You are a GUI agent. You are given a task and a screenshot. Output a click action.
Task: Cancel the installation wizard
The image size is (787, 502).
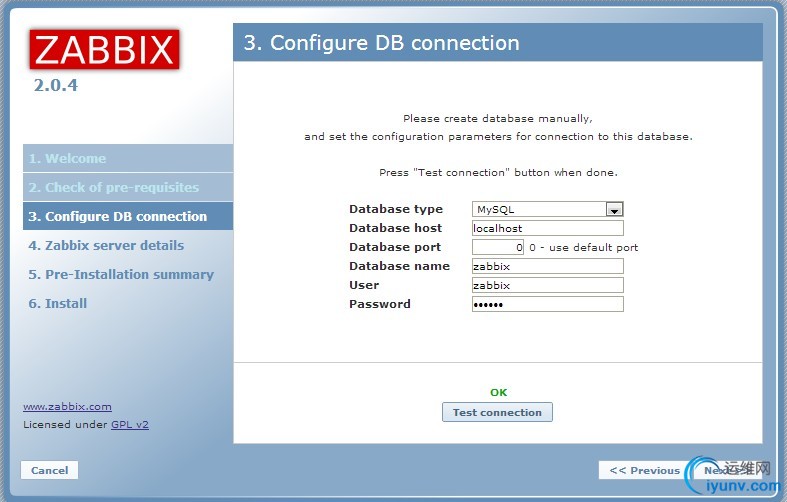[x=49, y=470]
